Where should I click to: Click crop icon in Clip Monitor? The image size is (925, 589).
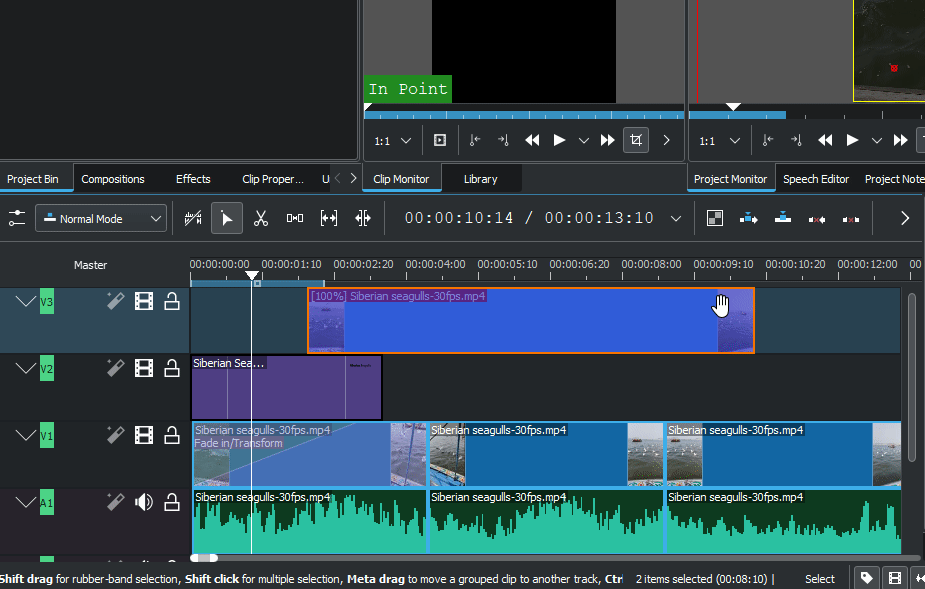[x=635, y=140]
